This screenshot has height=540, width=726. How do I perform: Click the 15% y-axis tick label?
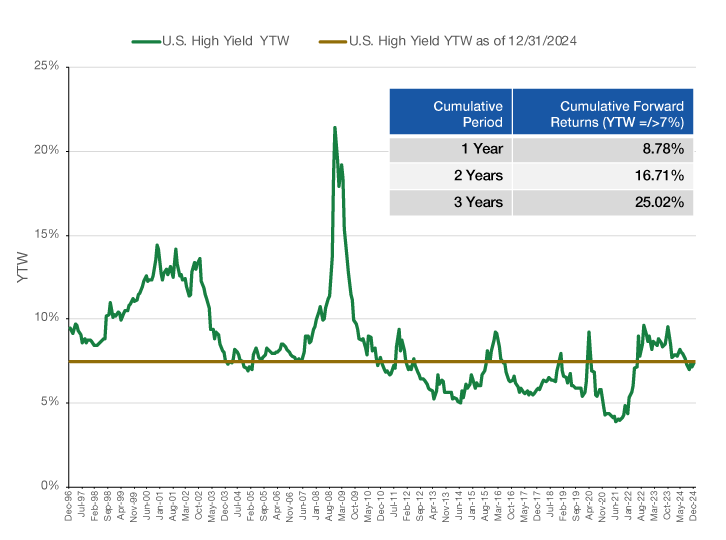click(x=46, y=235)
